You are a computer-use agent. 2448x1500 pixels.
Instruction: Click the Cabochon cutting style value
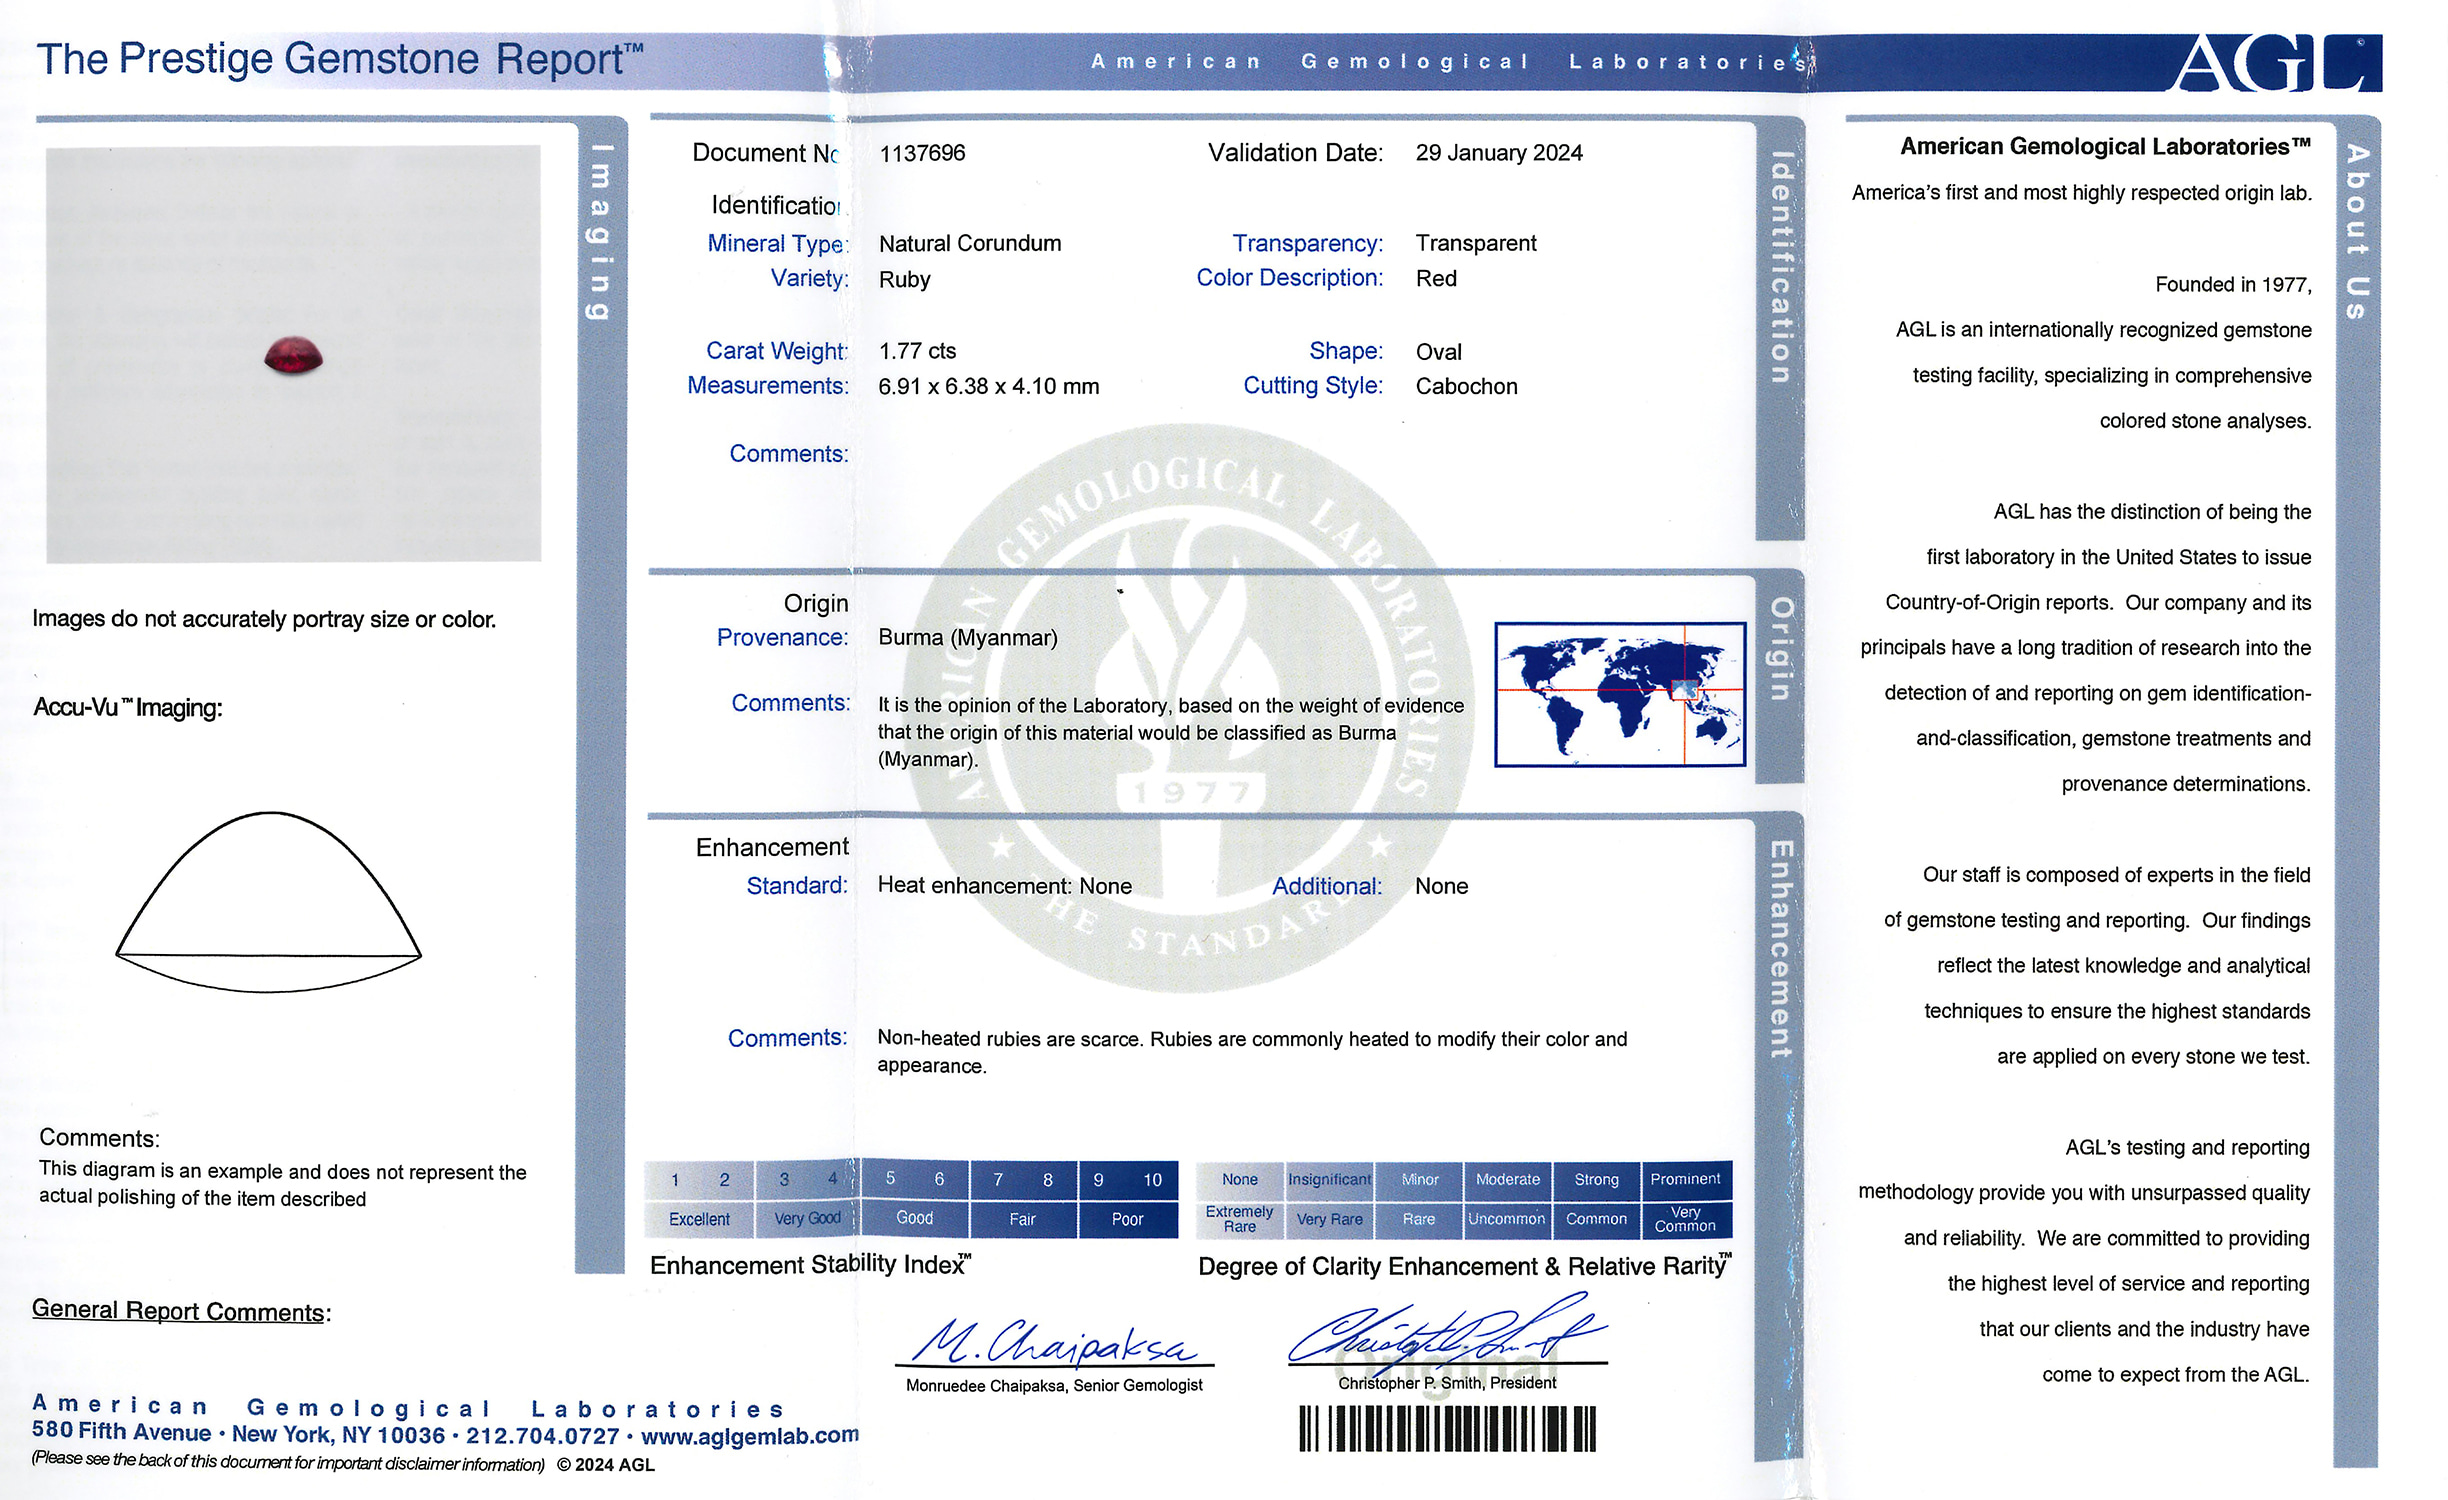[x=1466, y=387]
